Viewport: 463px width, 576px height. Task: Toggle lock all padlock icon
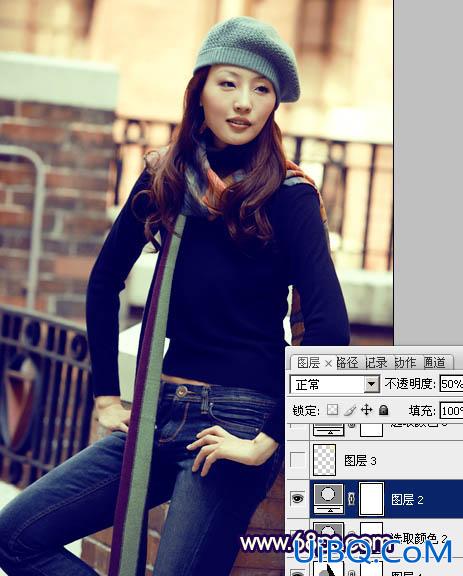pos(383,410)
